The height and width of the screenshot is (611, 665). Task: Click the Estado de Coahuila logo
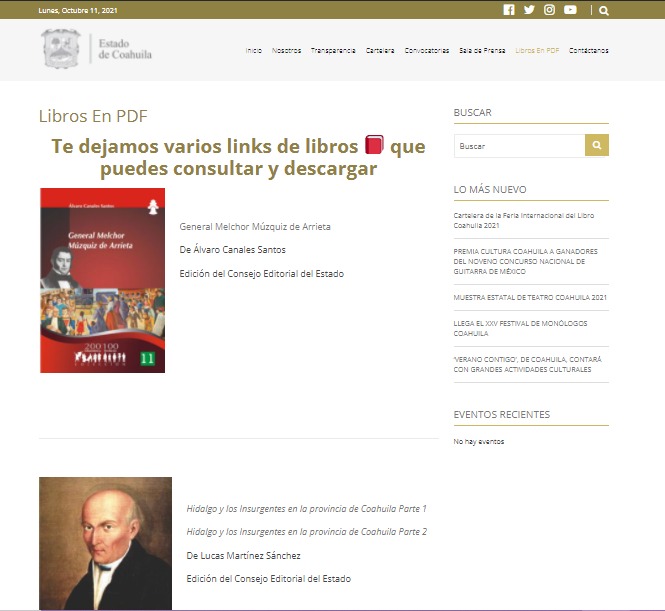click(97, 49)
